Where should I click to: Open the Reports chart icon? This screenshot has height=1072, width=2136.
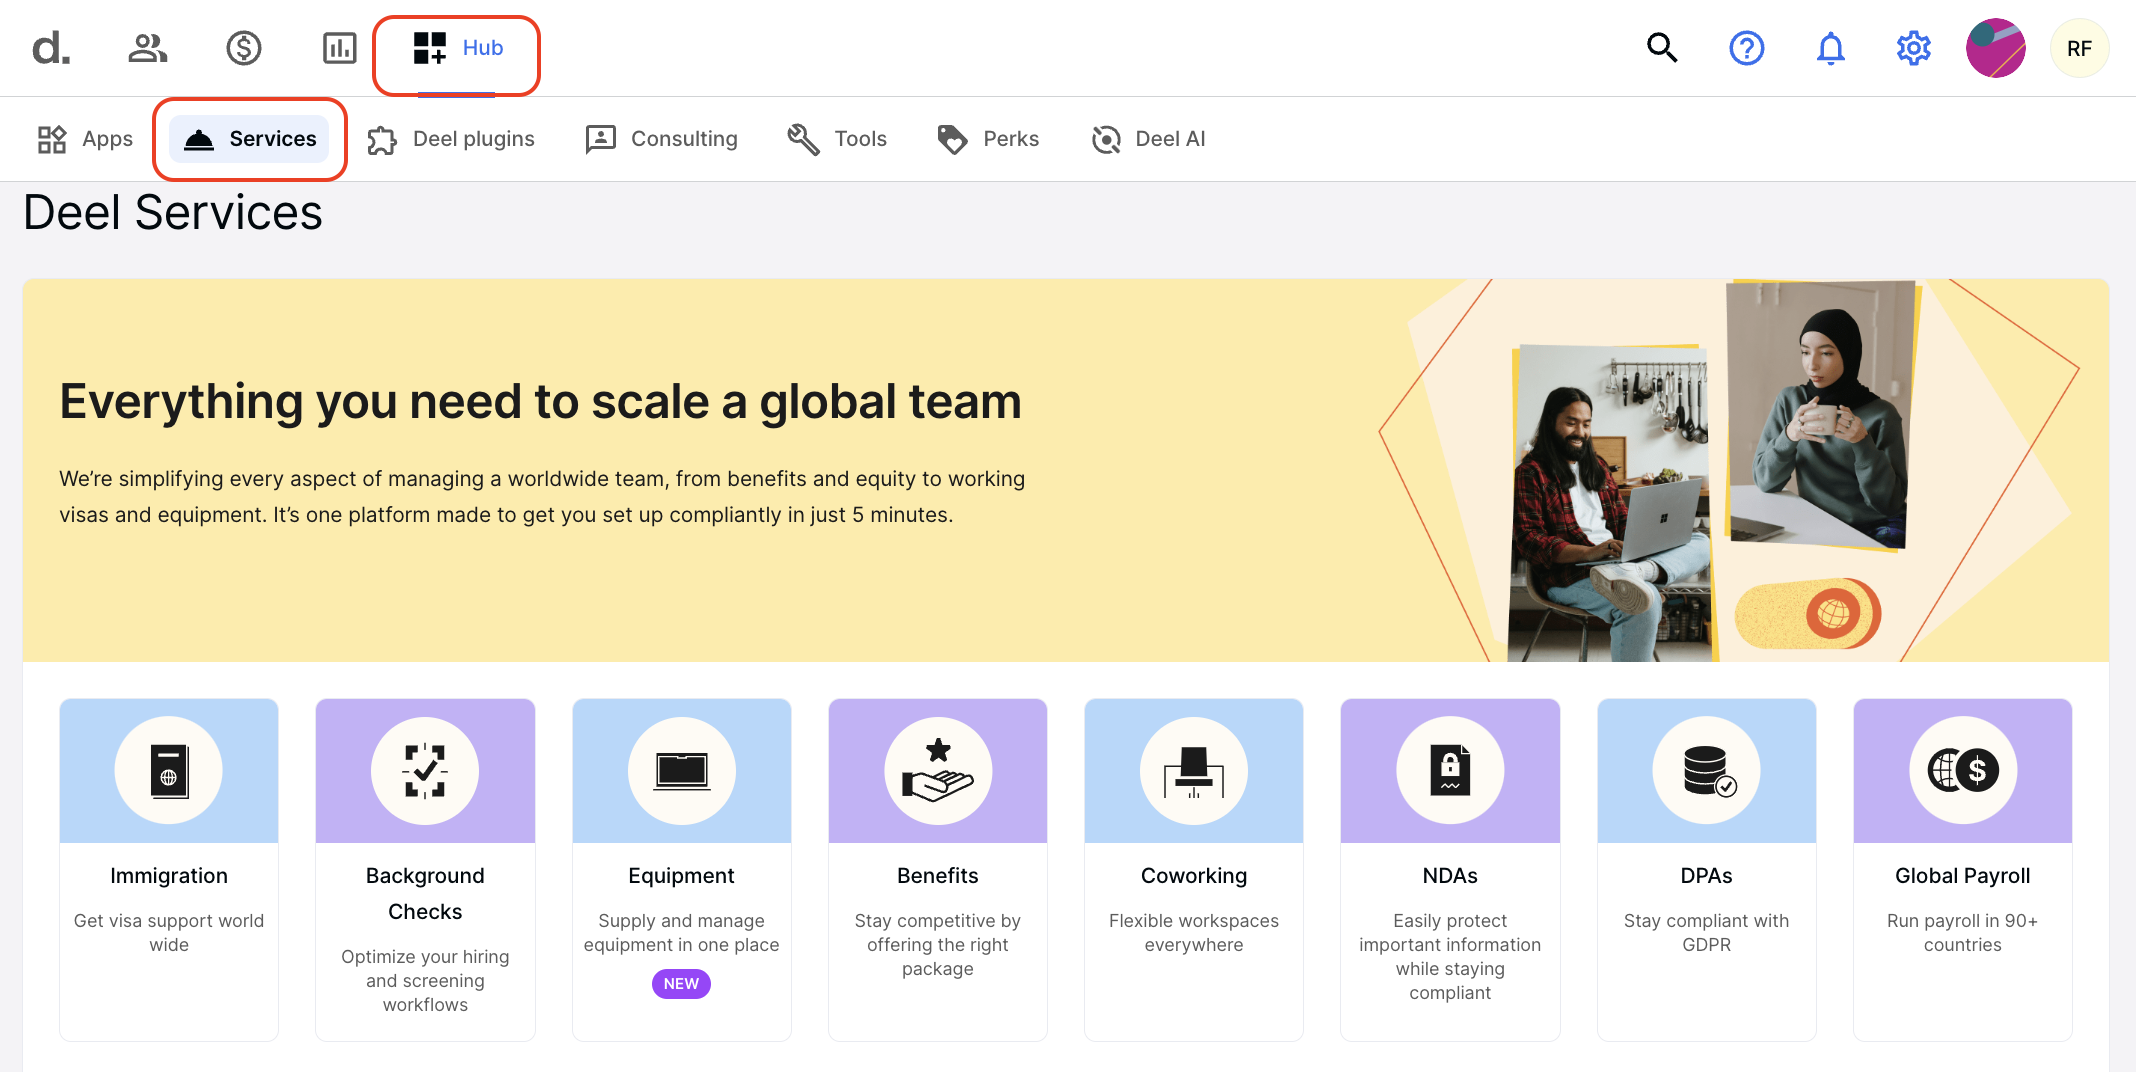(340, 48)
